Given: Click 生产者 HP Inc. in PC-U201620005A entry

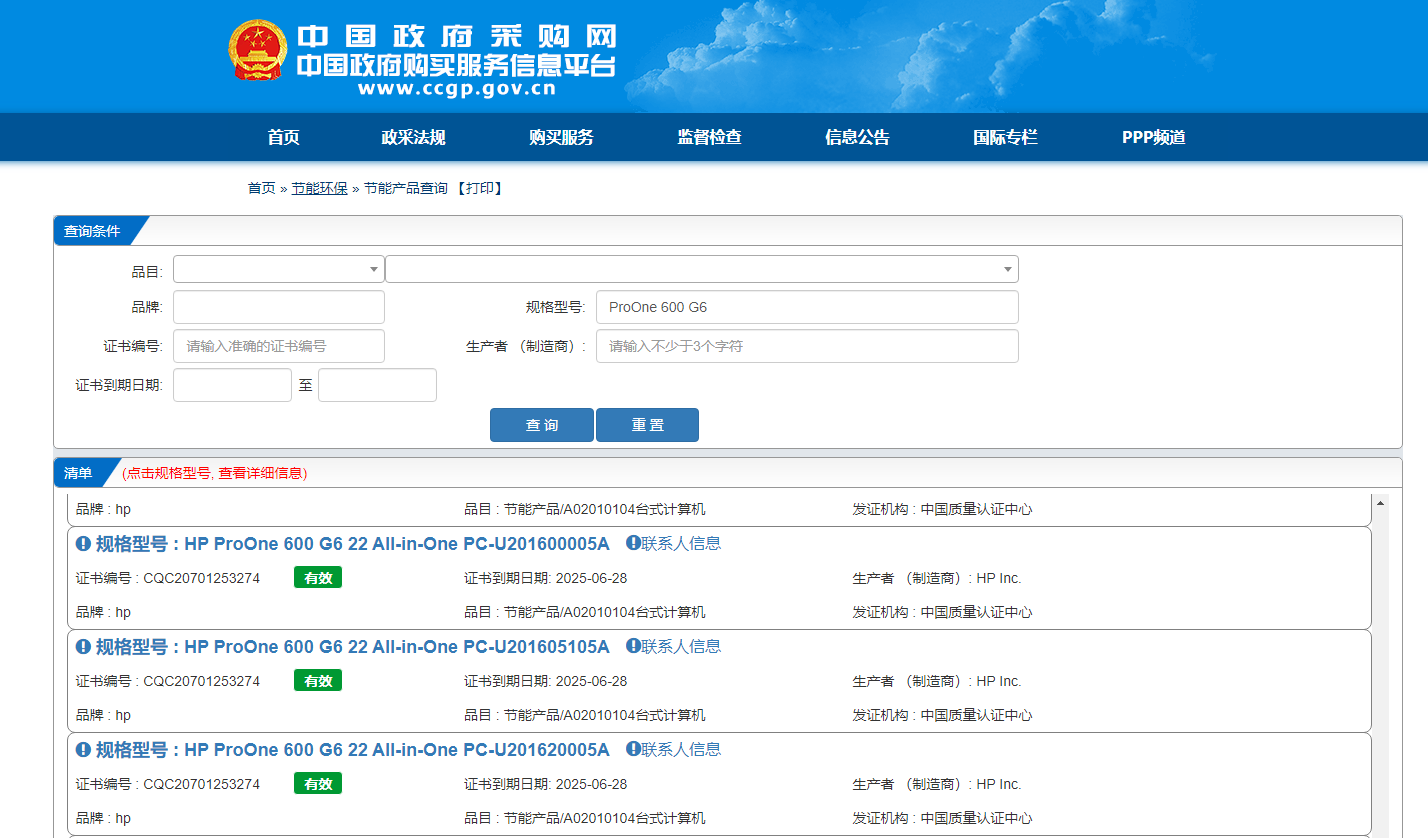Looking at the screenshot, I should pyautogui.click(x=937, y=784).
